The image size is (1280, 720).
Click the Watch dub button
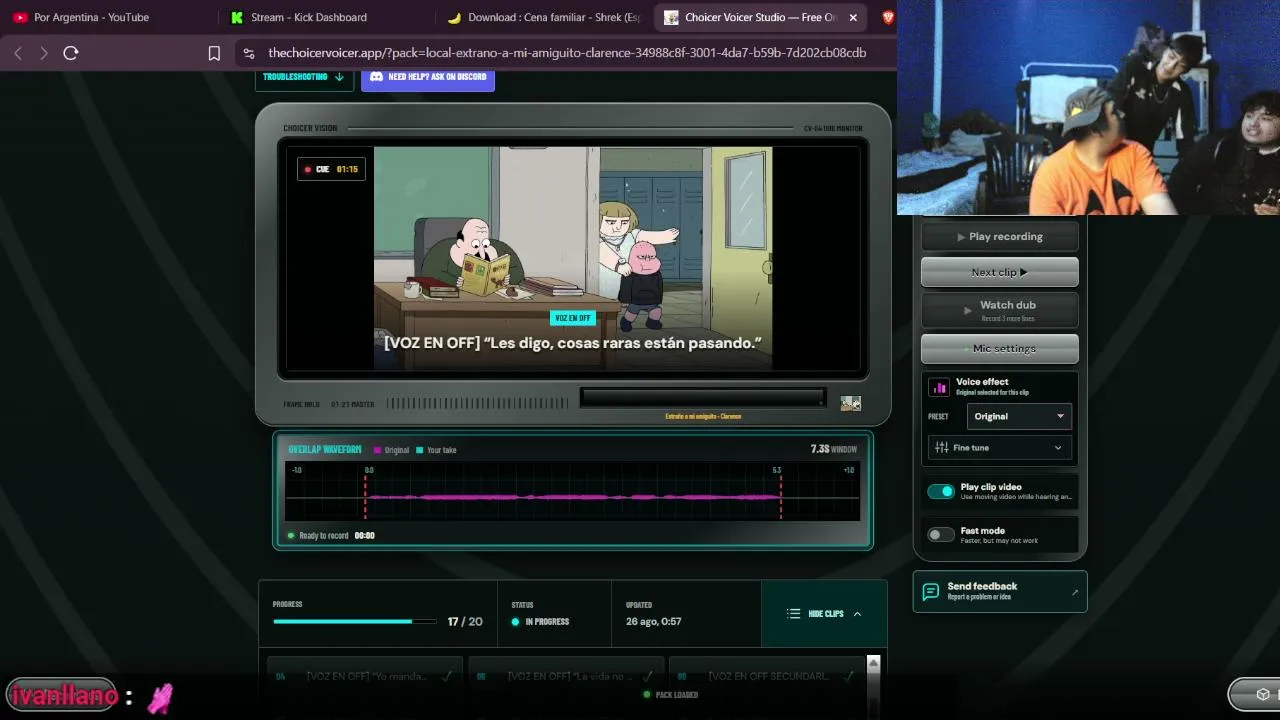[1000, 310]
